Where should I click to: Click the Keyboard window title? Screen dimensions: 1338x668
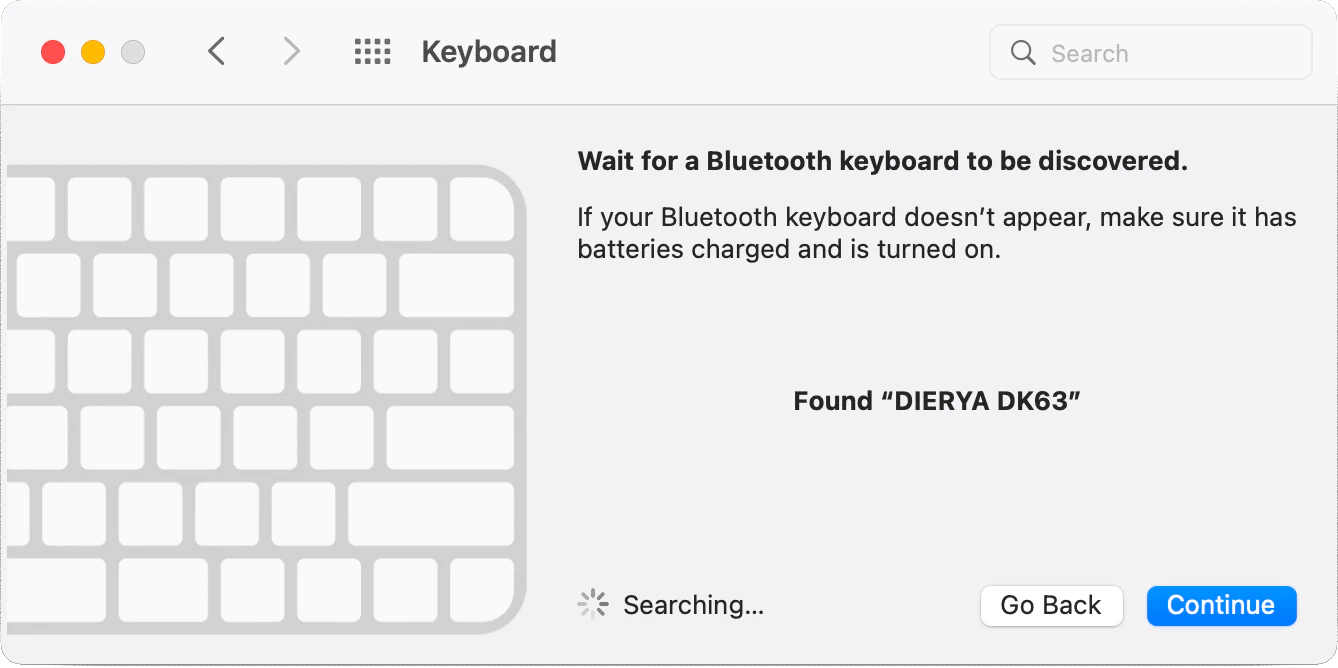(x=489, y=52)
